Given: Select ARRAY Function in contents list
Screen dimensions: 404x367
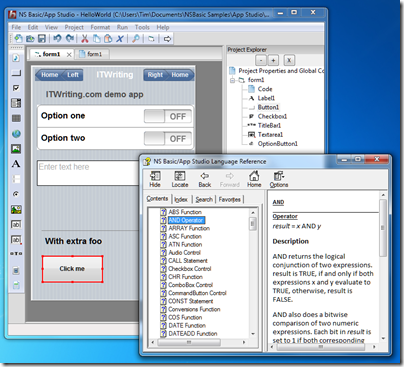Looking at the screenshot, I should click(x=189, y=228).
